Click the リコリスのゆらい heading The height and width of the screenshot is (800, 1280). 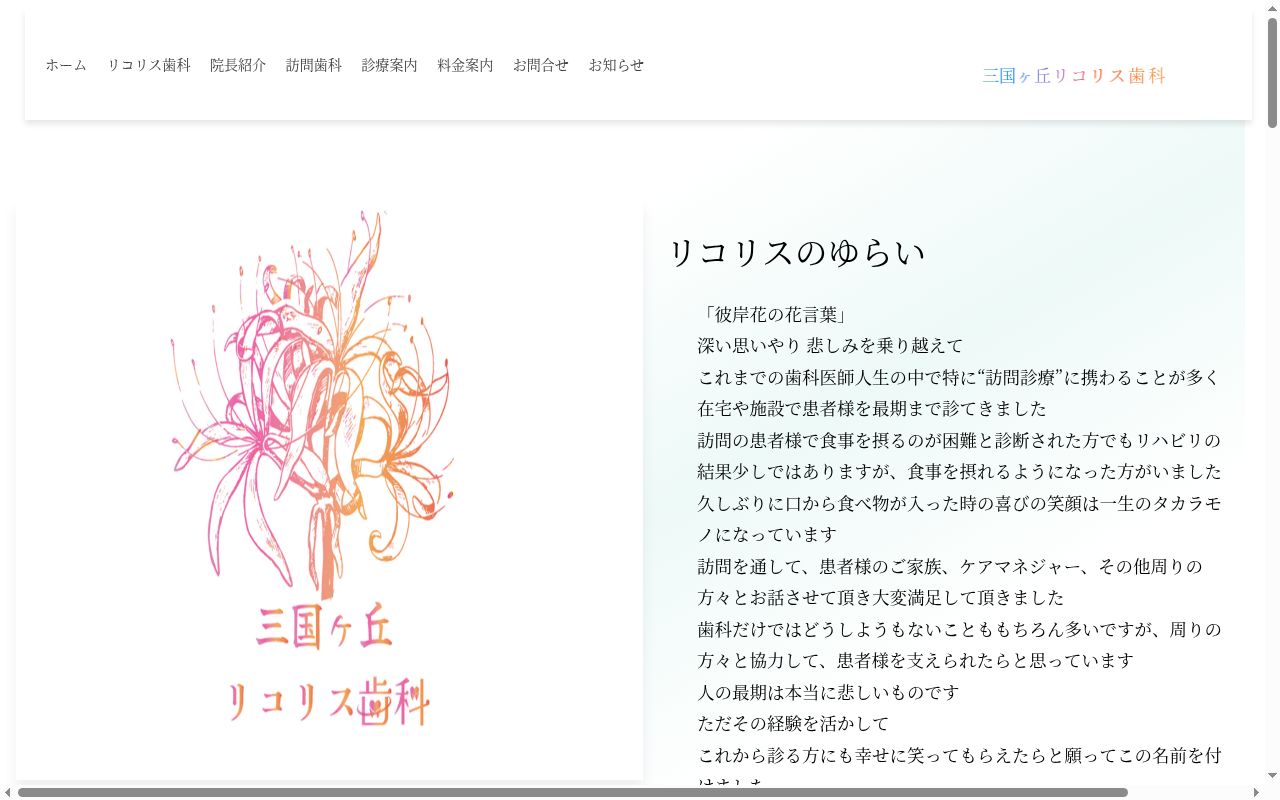[797, 253]
